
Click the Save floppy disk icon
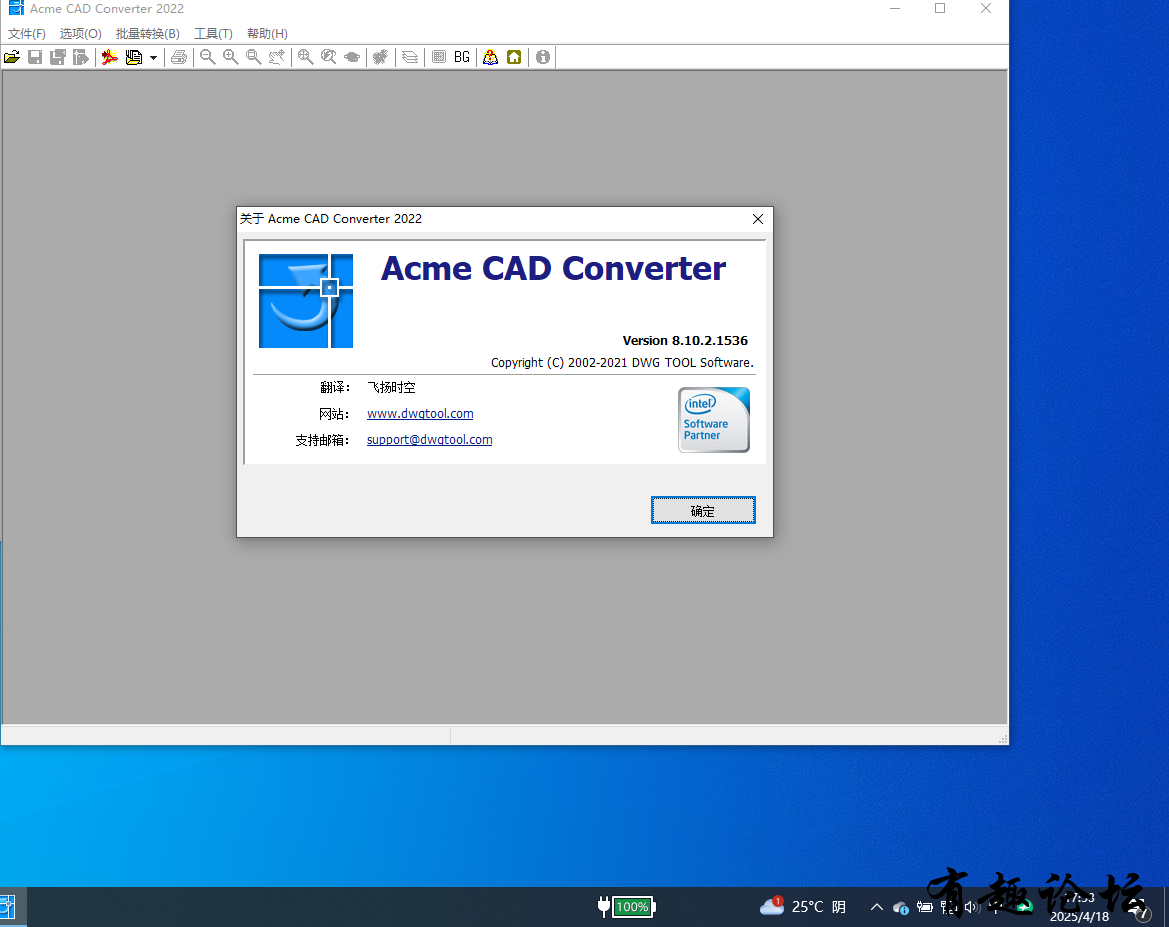point(34,57)
